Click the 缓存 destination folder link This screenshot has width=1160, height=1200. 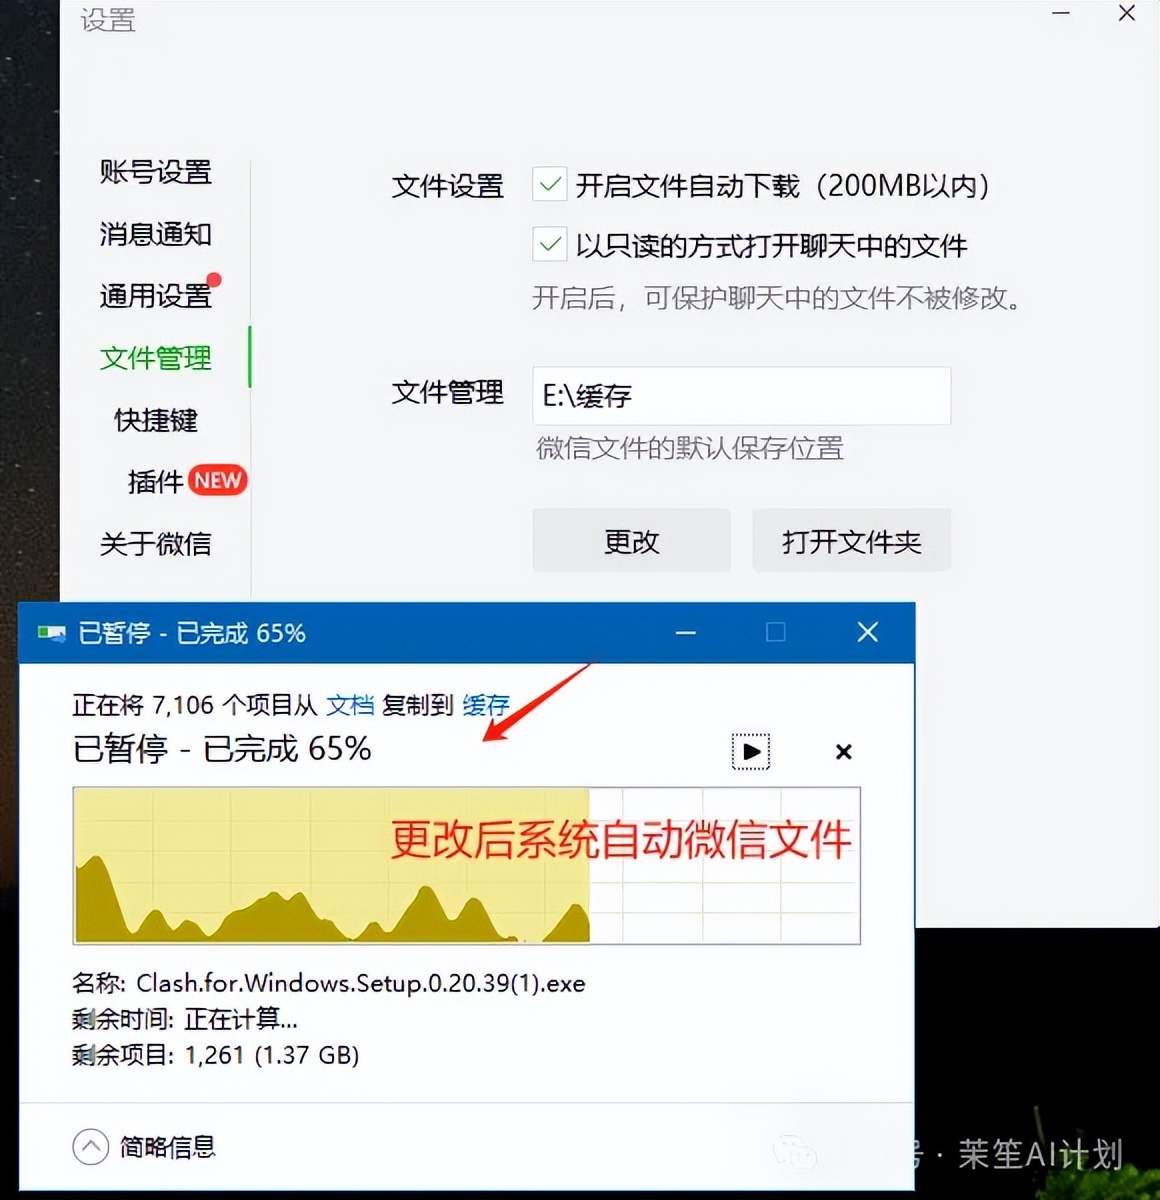click(486, 705)
